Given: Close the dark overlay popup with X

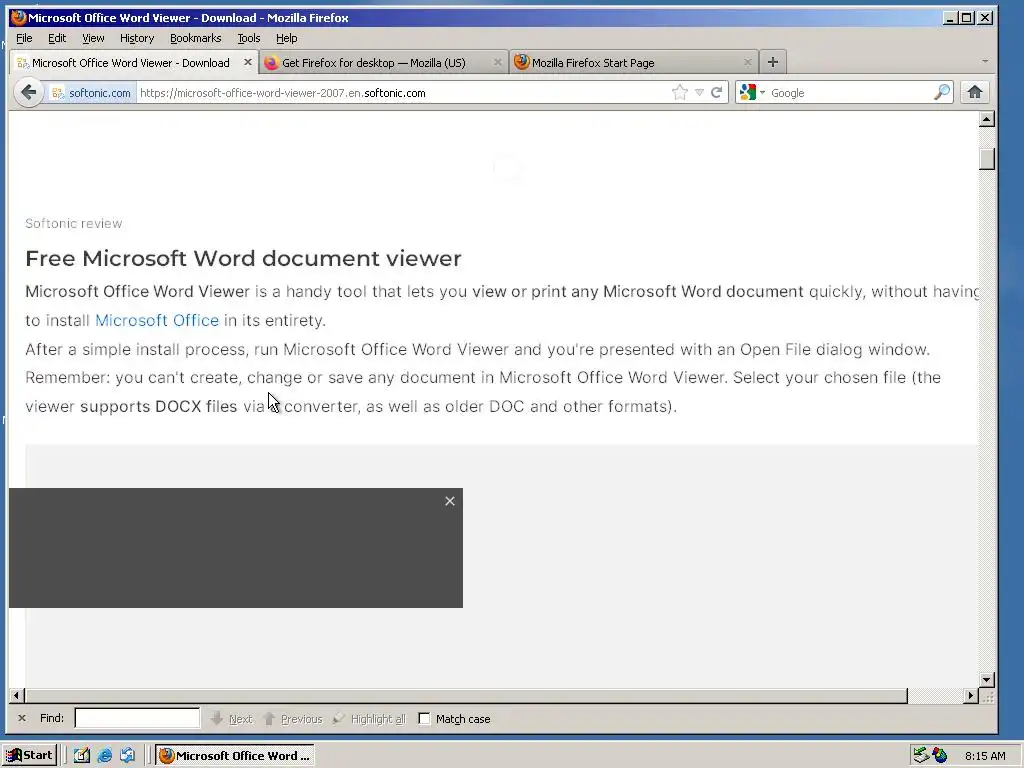Looking at the screenshot, I should (x=449, y=501).
